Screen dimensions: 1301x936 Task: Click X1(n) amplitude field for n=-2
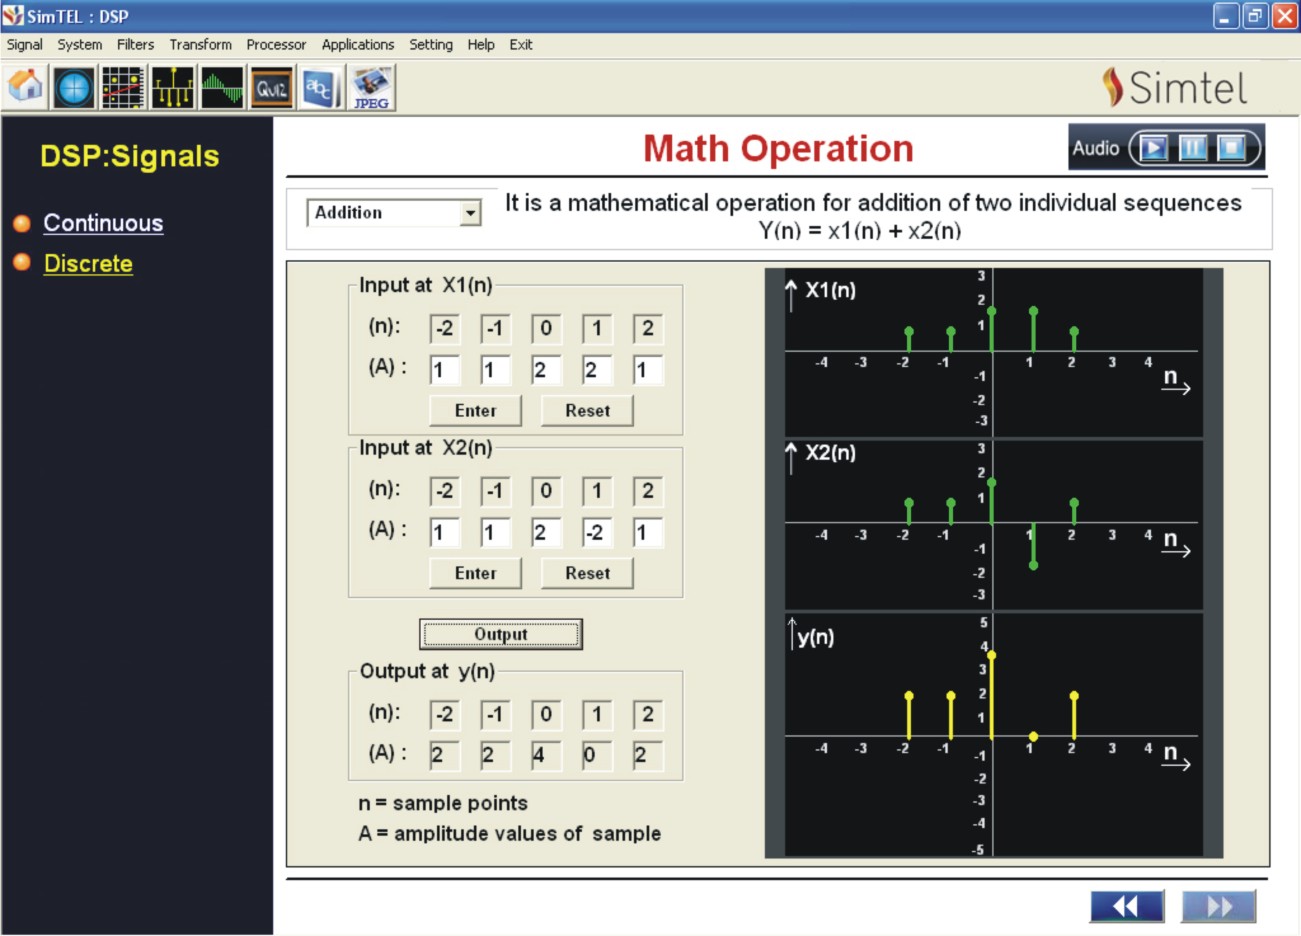445,370
